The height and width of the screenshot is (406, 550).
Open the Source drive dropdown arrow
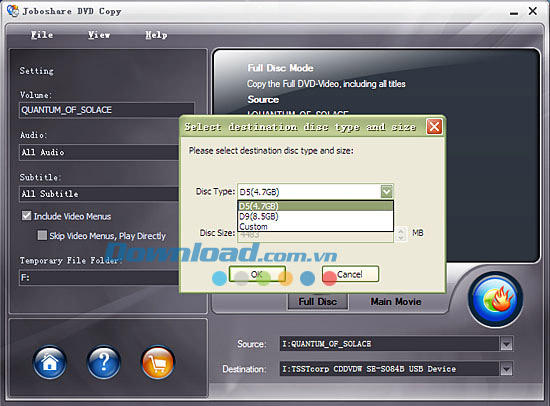tap(506, 344)
